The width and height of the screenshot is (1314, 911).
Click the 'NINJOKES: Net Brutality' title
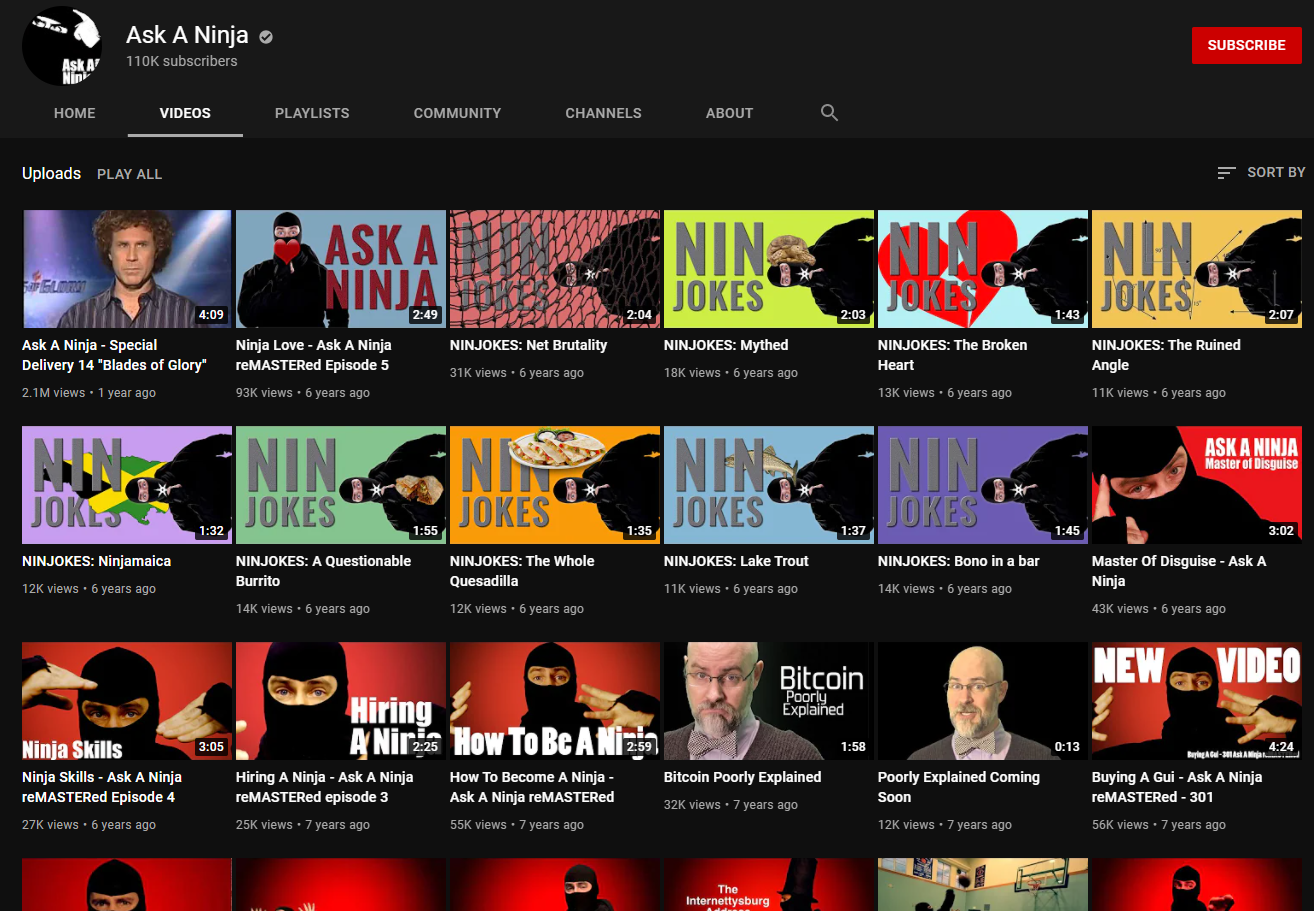click(x=528, y=345)
